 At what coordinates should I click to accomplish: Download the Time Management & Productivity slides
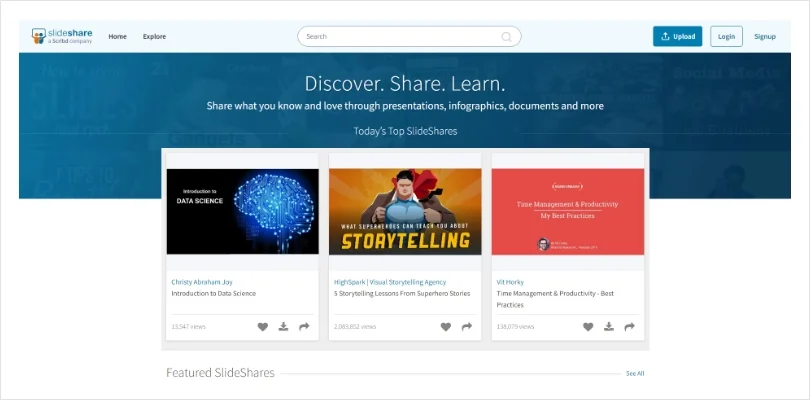click(609, 326)
